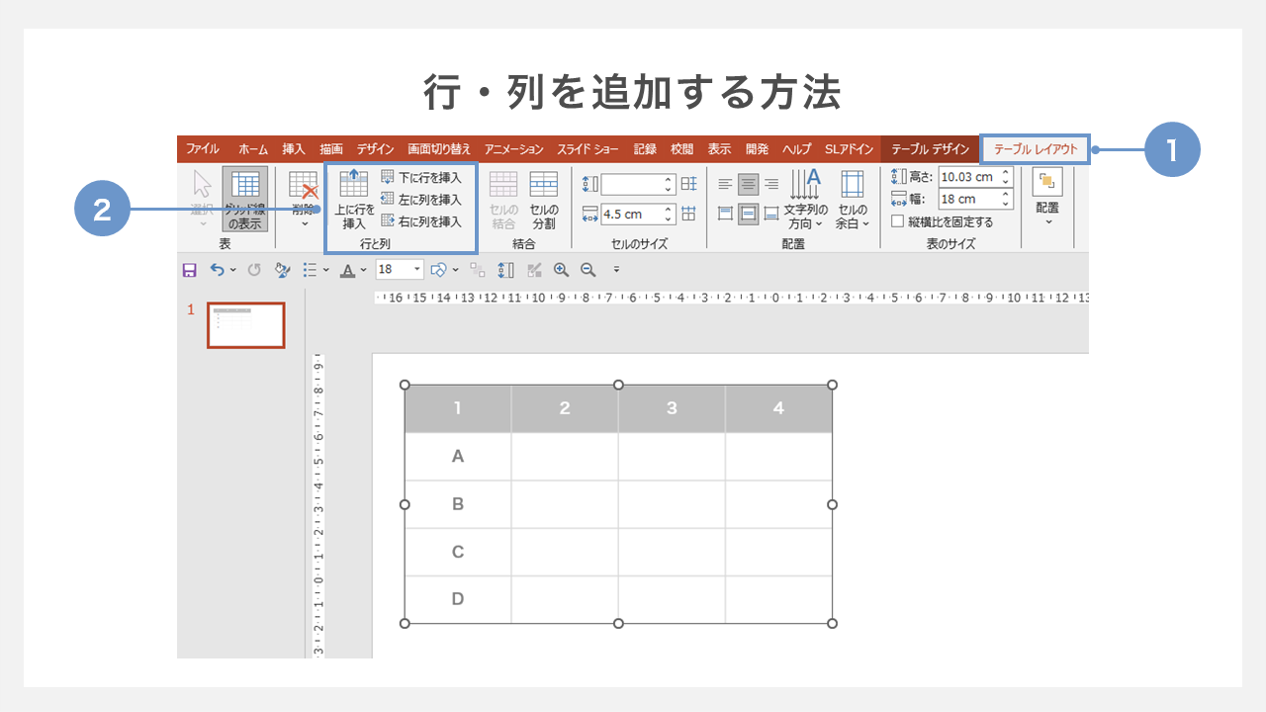
Task: Click the Redo icon
Action: coord(254,270)
